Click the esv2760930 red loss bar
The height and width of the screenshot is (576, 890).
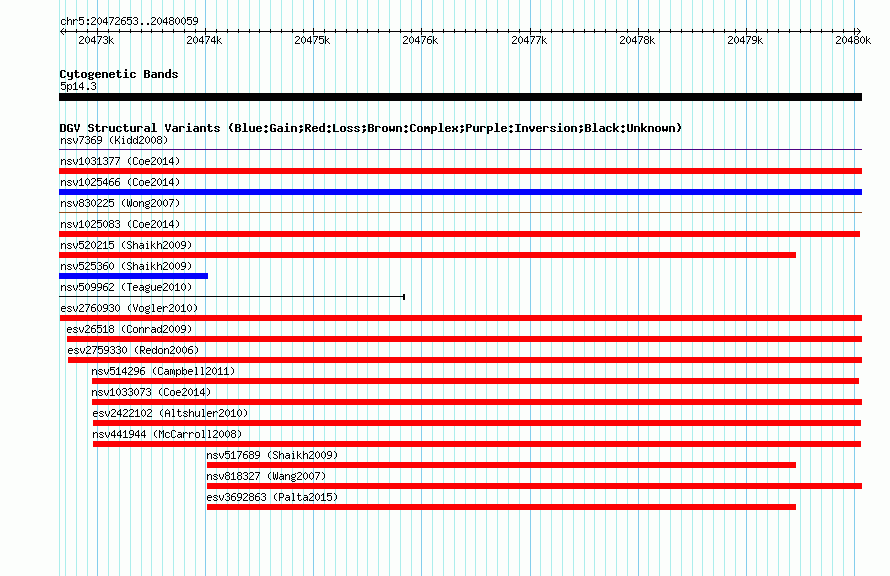pyautogui.click(x=460, y=318)
